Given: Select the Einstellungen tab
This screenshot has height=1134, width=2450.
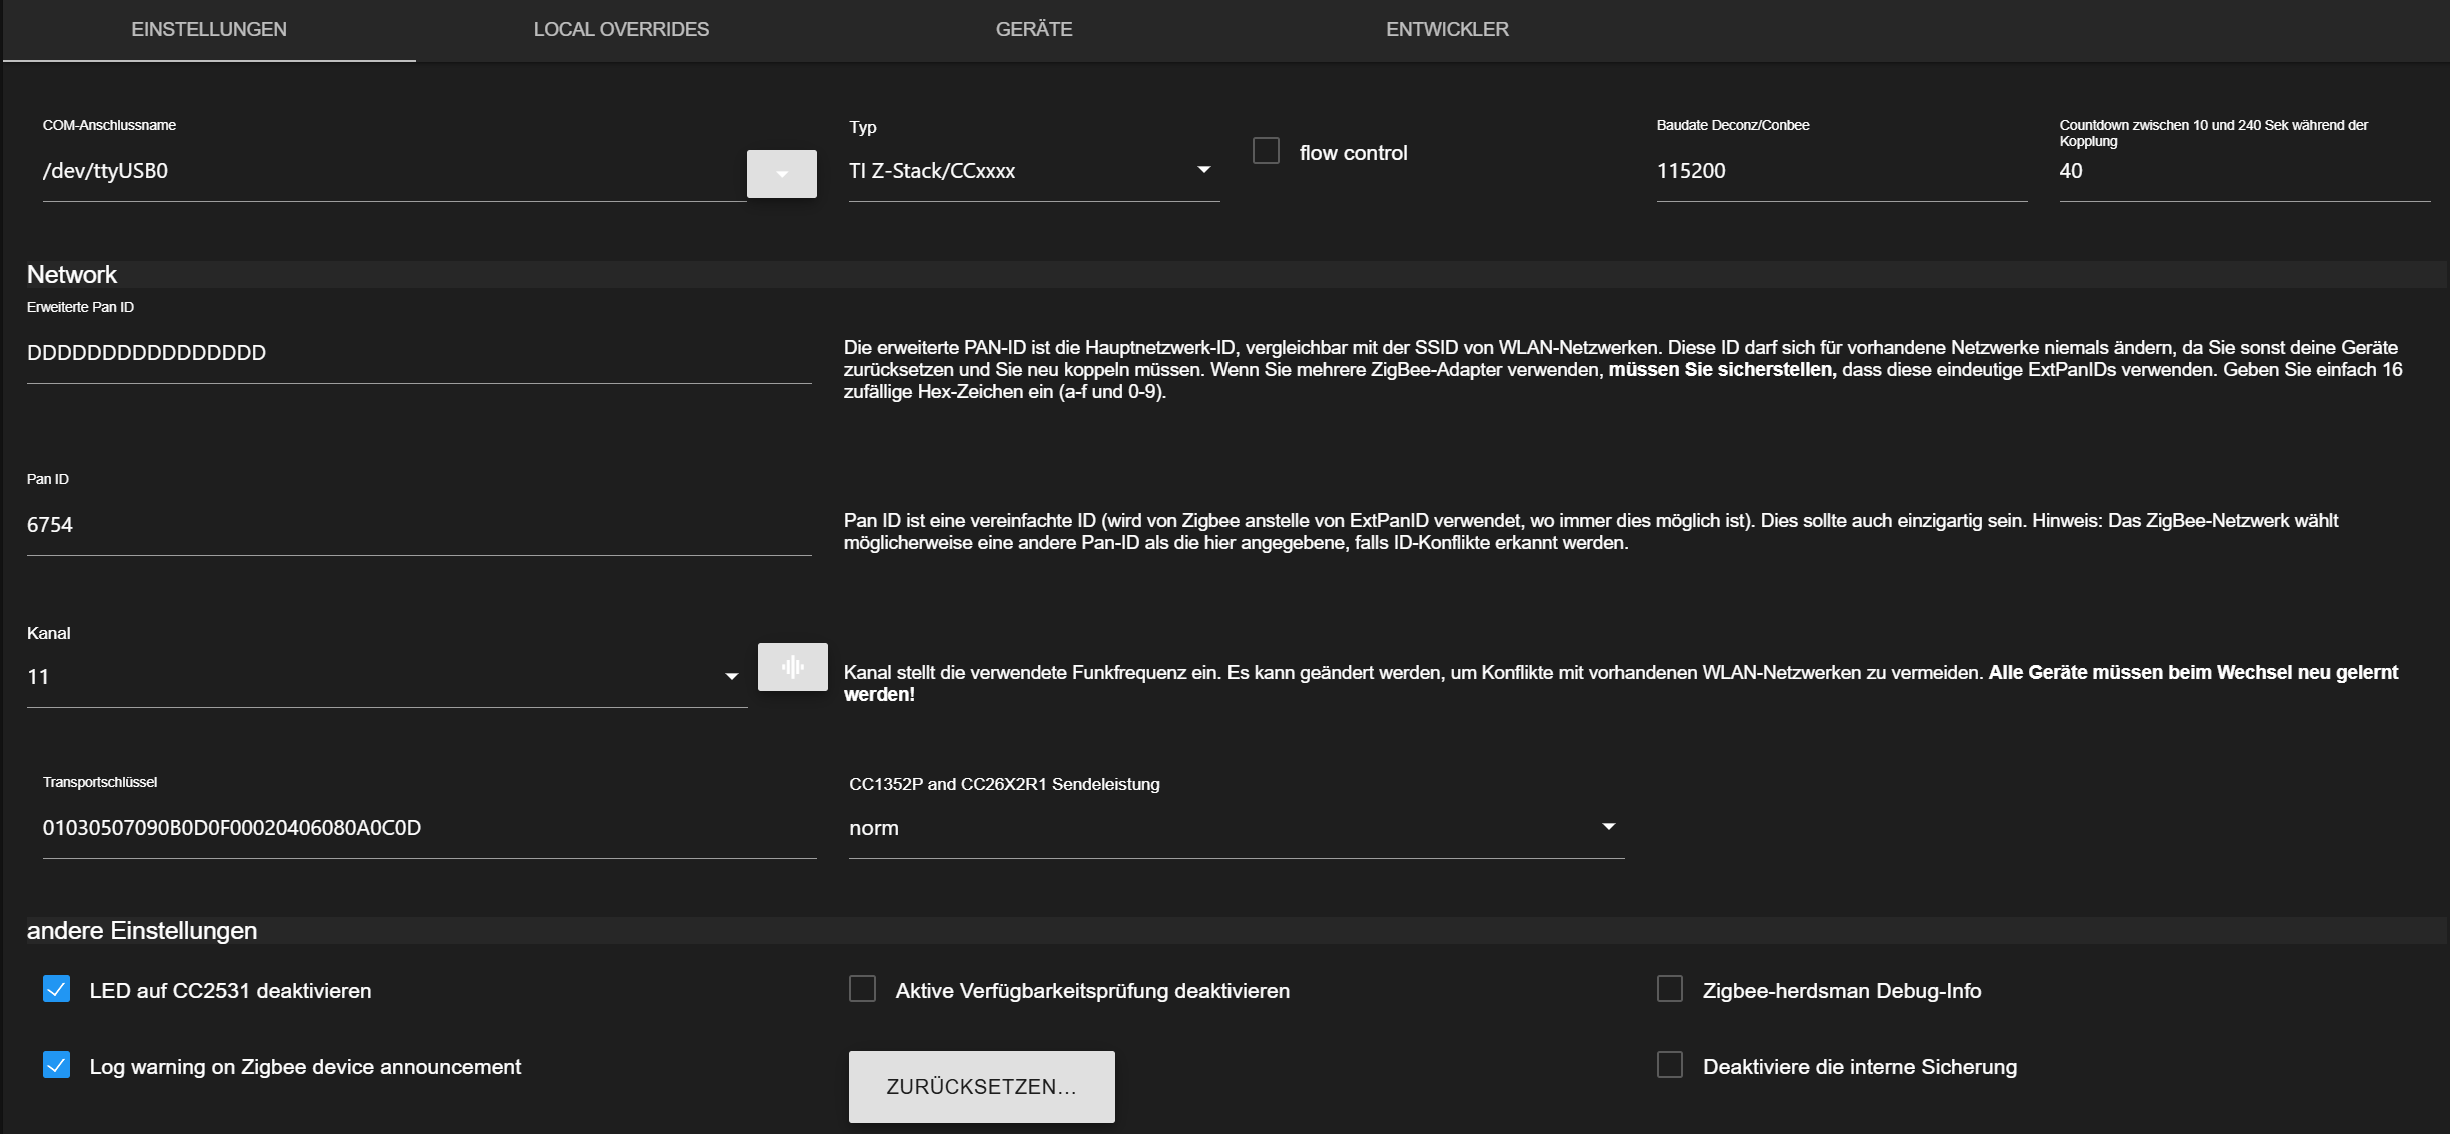Looking at the screenshot, I should coord(209,30).
